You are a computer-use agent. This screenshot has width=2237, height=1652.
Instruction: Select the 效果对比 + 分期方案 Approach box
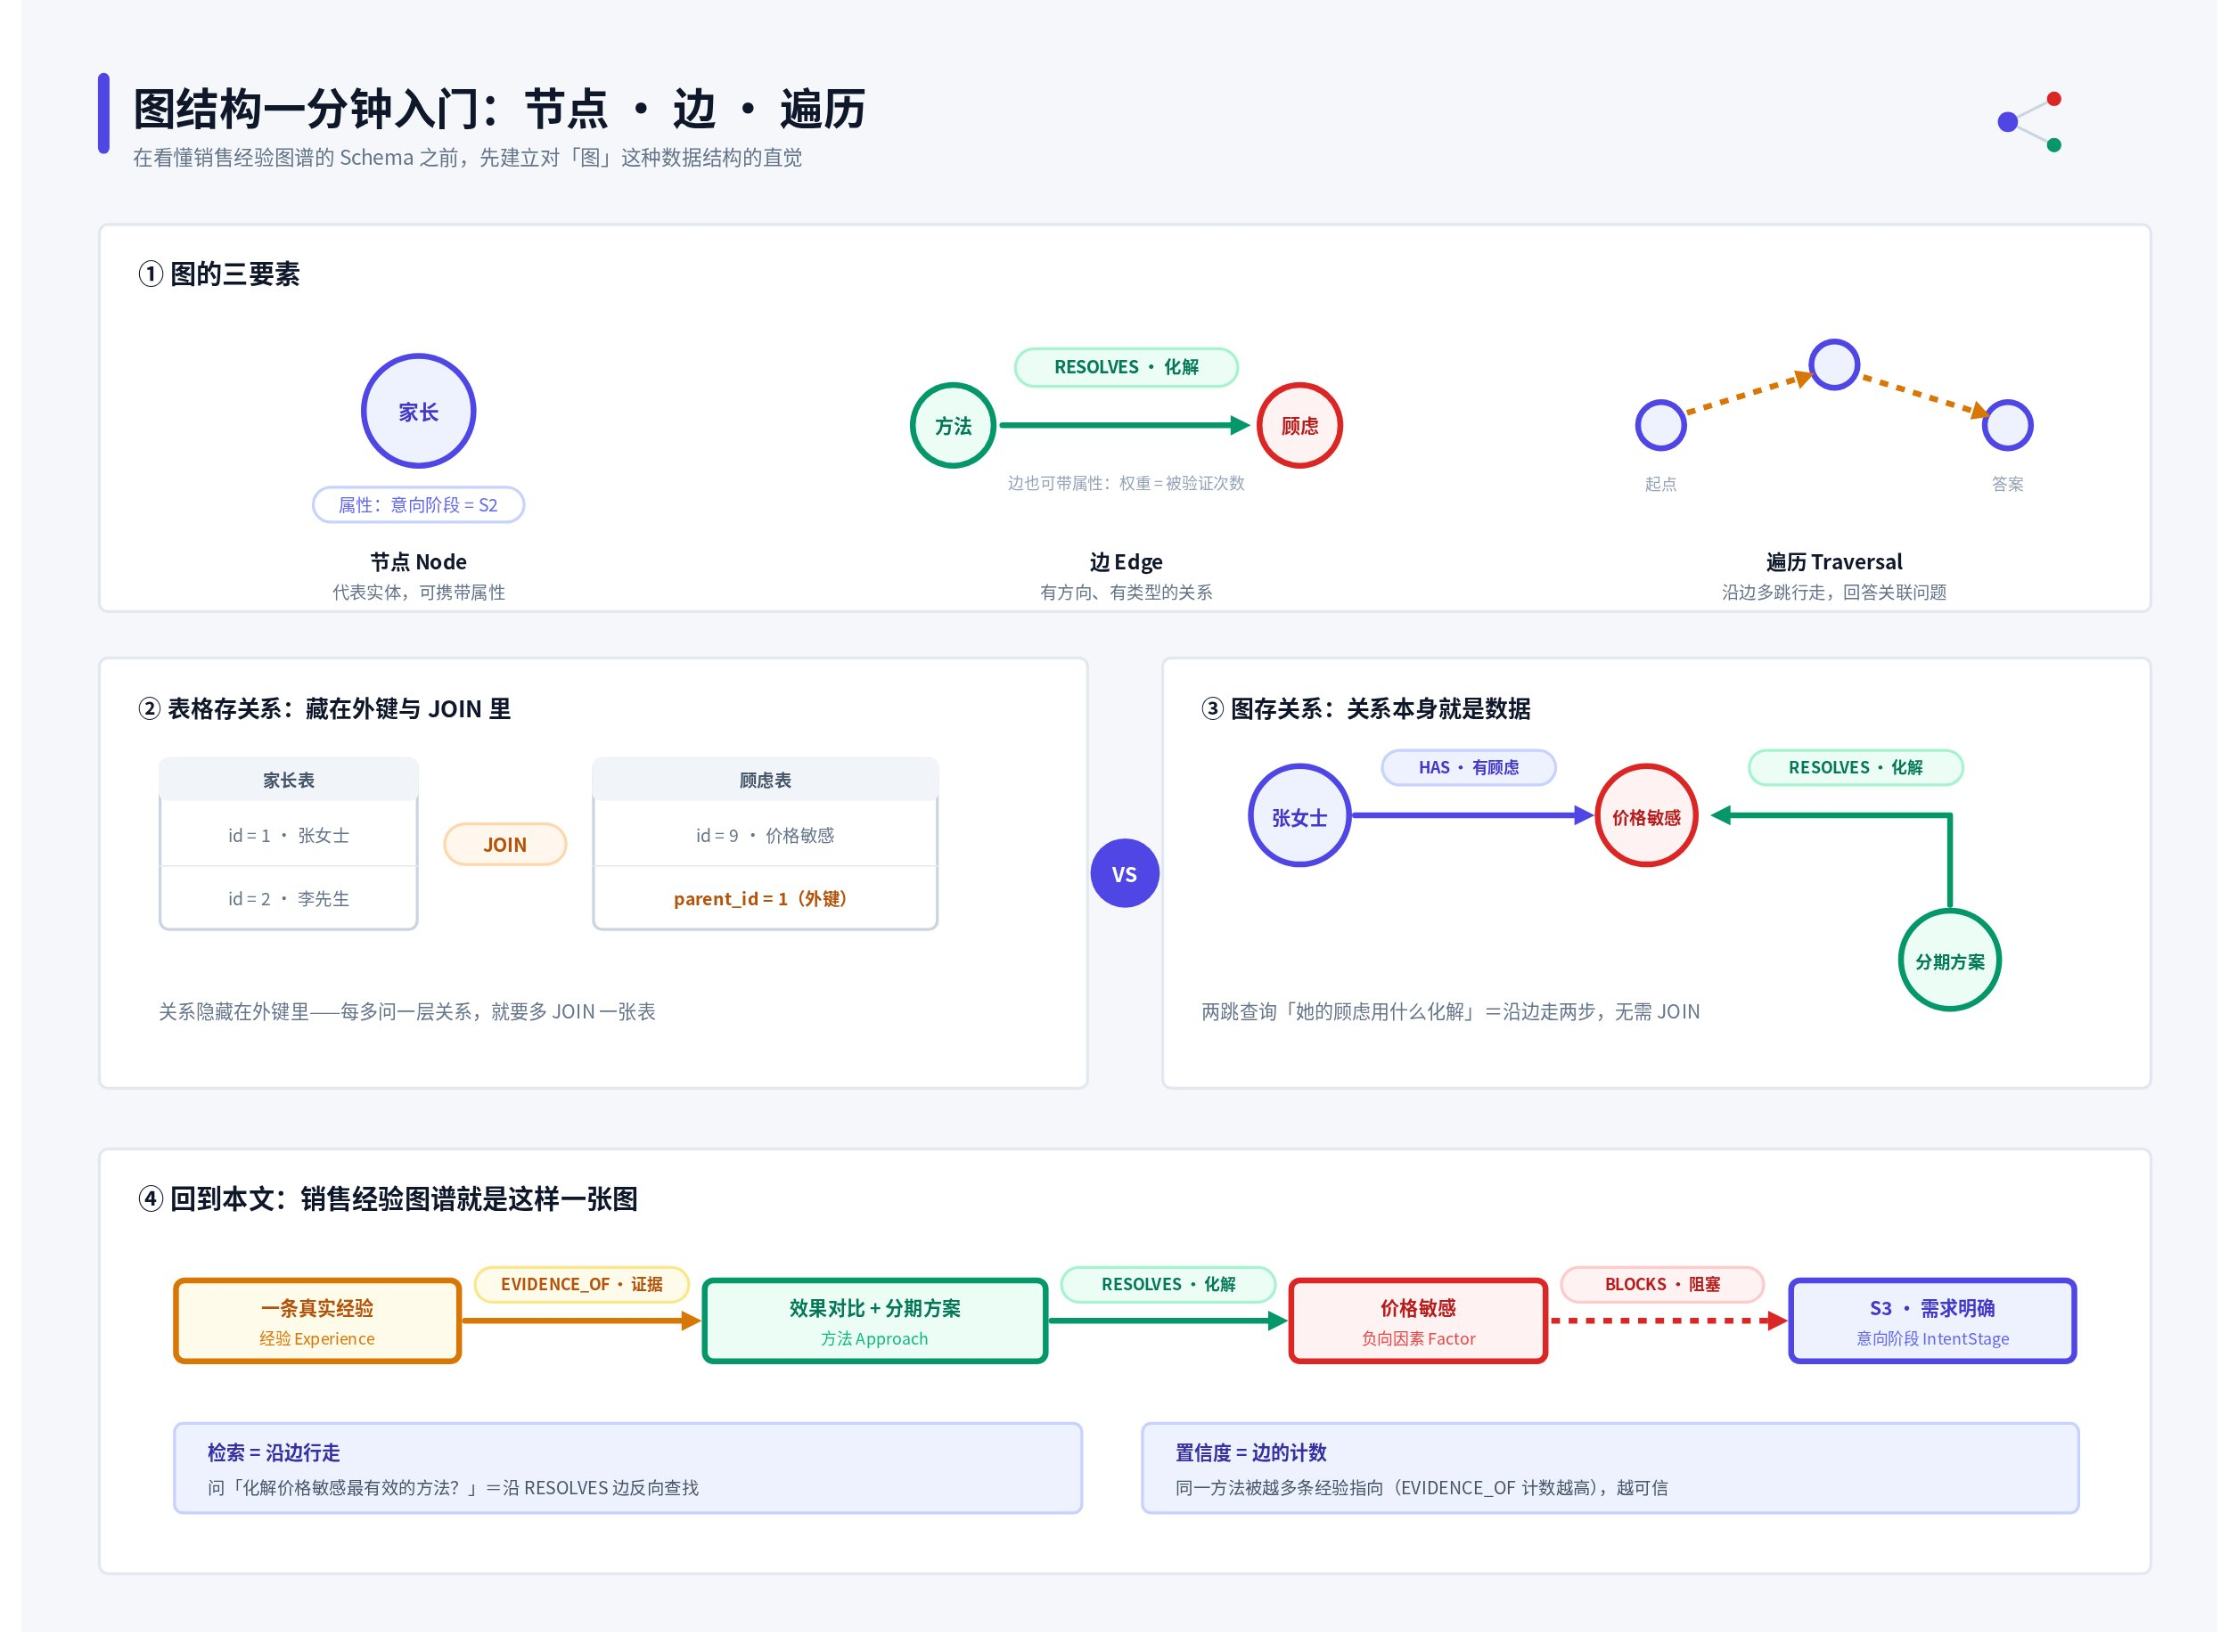coord(874,1321)
